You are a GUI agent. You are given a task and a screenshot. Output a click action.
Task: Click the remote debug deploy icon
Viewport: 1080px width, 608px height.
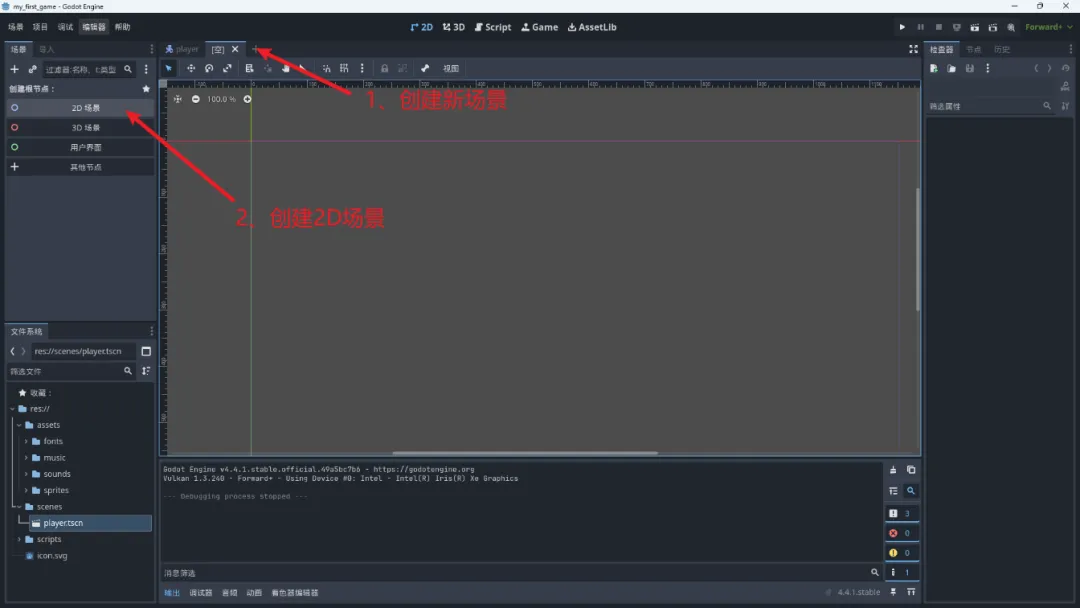(956, 27)
